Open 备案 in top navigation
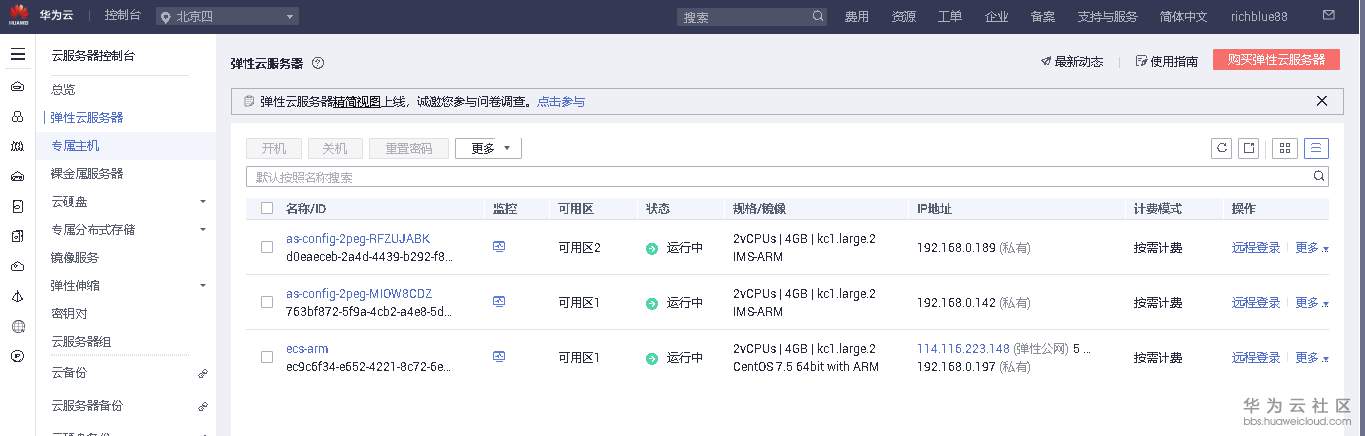 coord(1042,17)
